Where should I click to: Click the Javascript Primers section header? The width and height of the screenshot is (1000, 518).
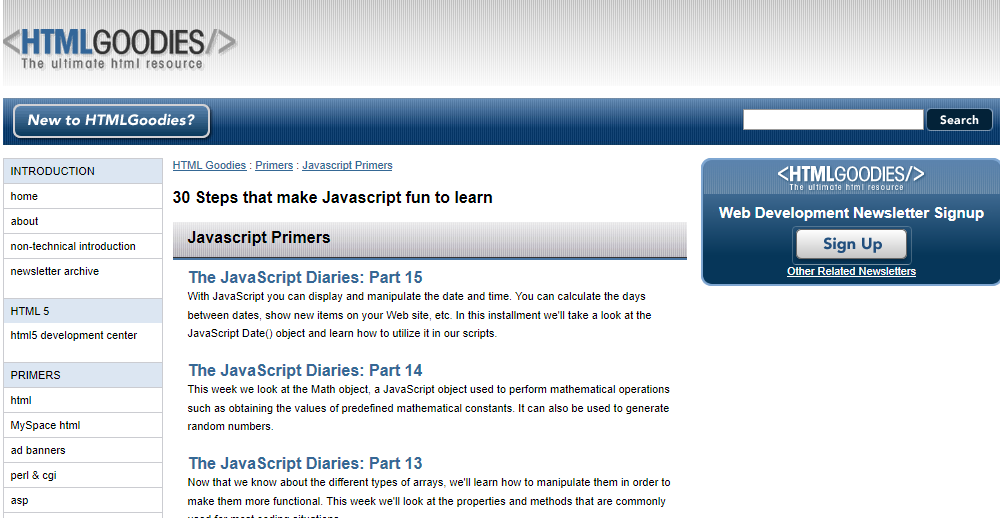click(430, 240)
